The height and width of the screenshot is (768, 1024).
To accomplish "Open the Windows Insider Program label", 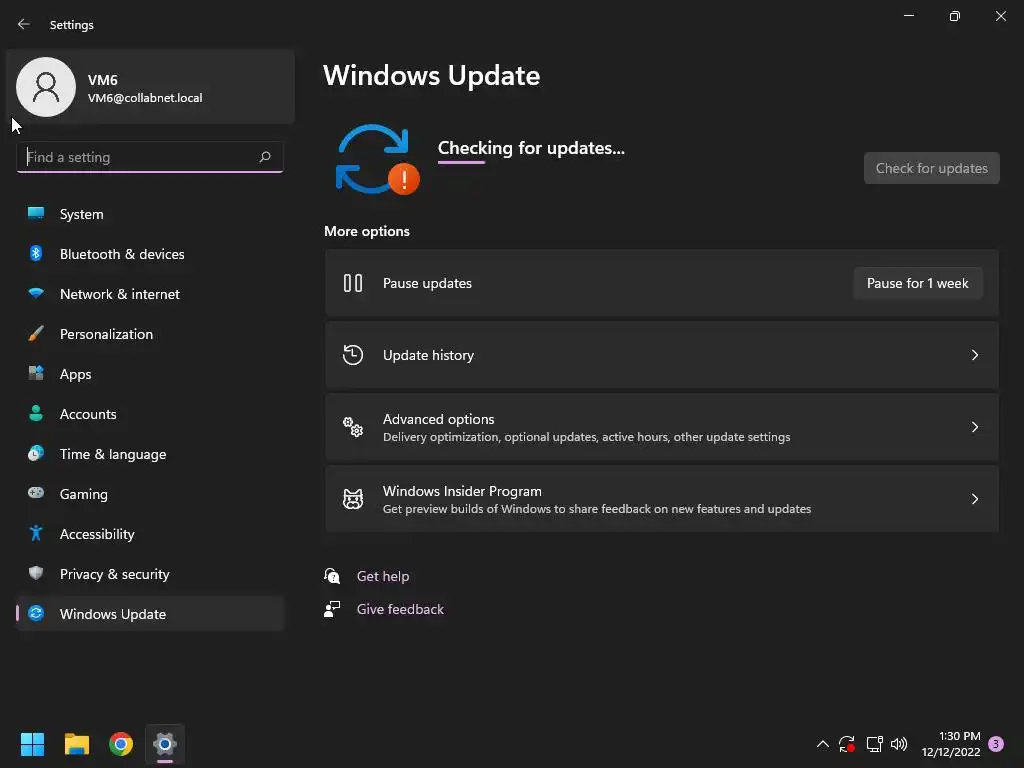I will click(x=462, y=490).
